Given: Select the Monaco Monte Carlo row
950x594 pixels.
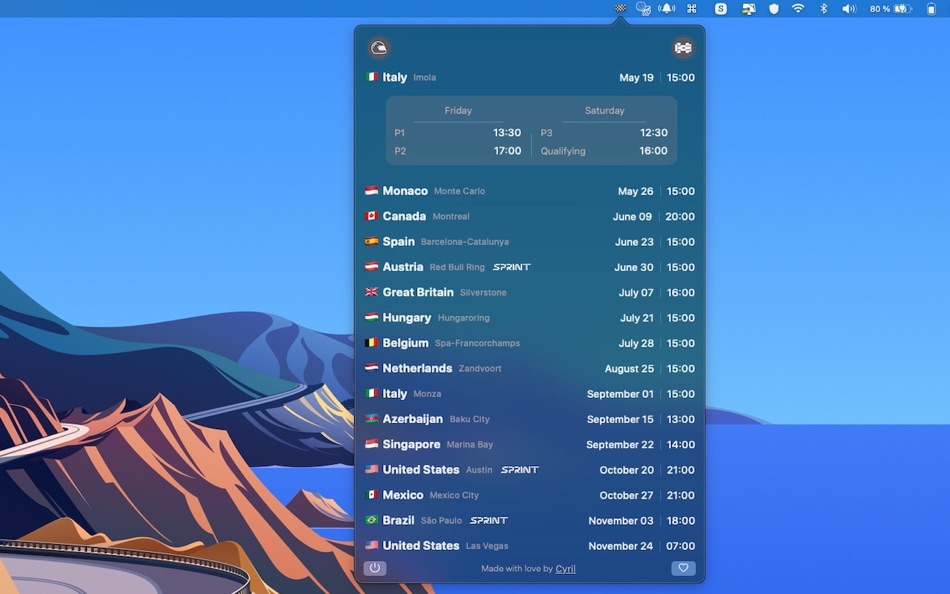Looking at the screenshot, I should 530,191.
